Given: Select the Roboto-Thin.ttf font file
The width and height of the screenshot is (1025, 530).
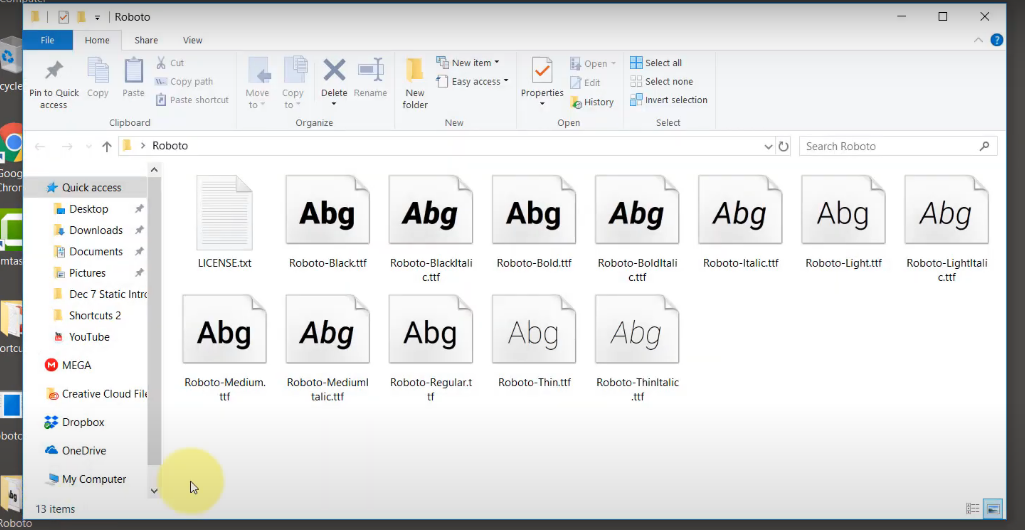Looking at the screenshot, I should [x=534, y=342].
